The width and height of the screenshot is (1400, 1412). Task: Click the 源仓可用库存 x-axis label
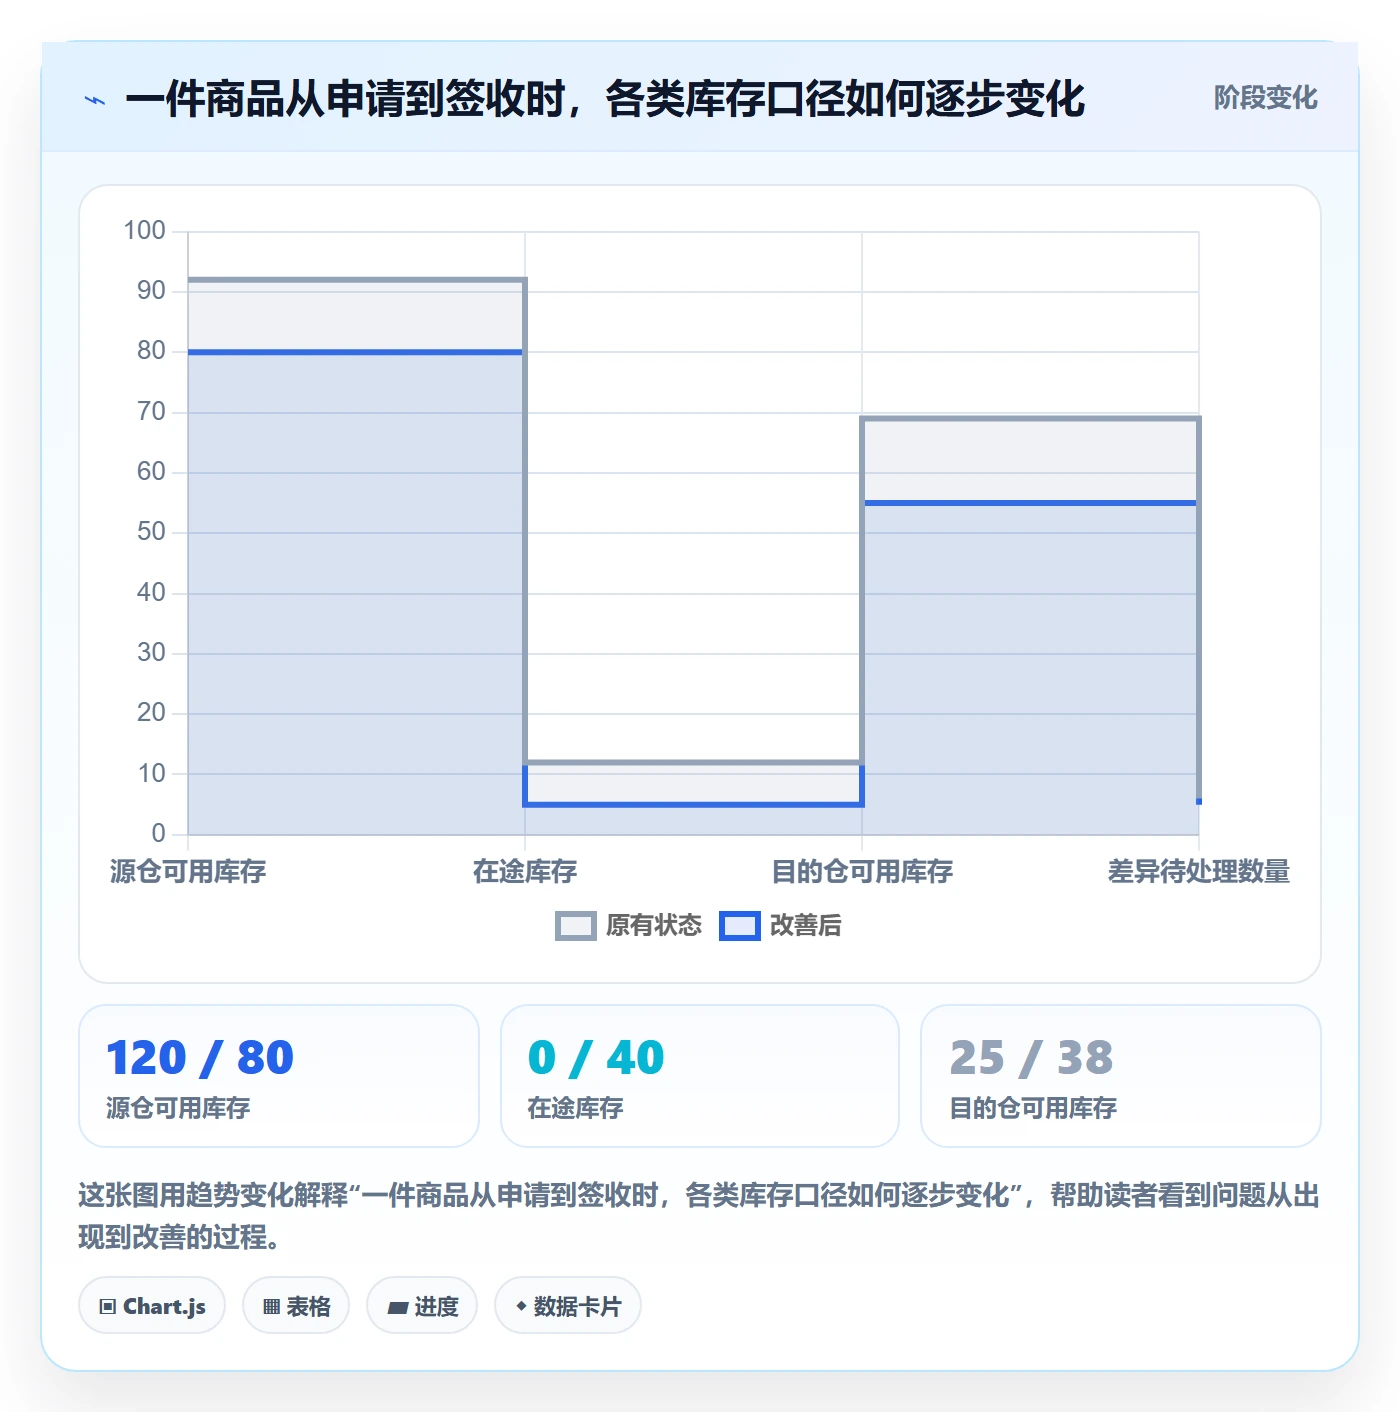[x=188, y=872]
